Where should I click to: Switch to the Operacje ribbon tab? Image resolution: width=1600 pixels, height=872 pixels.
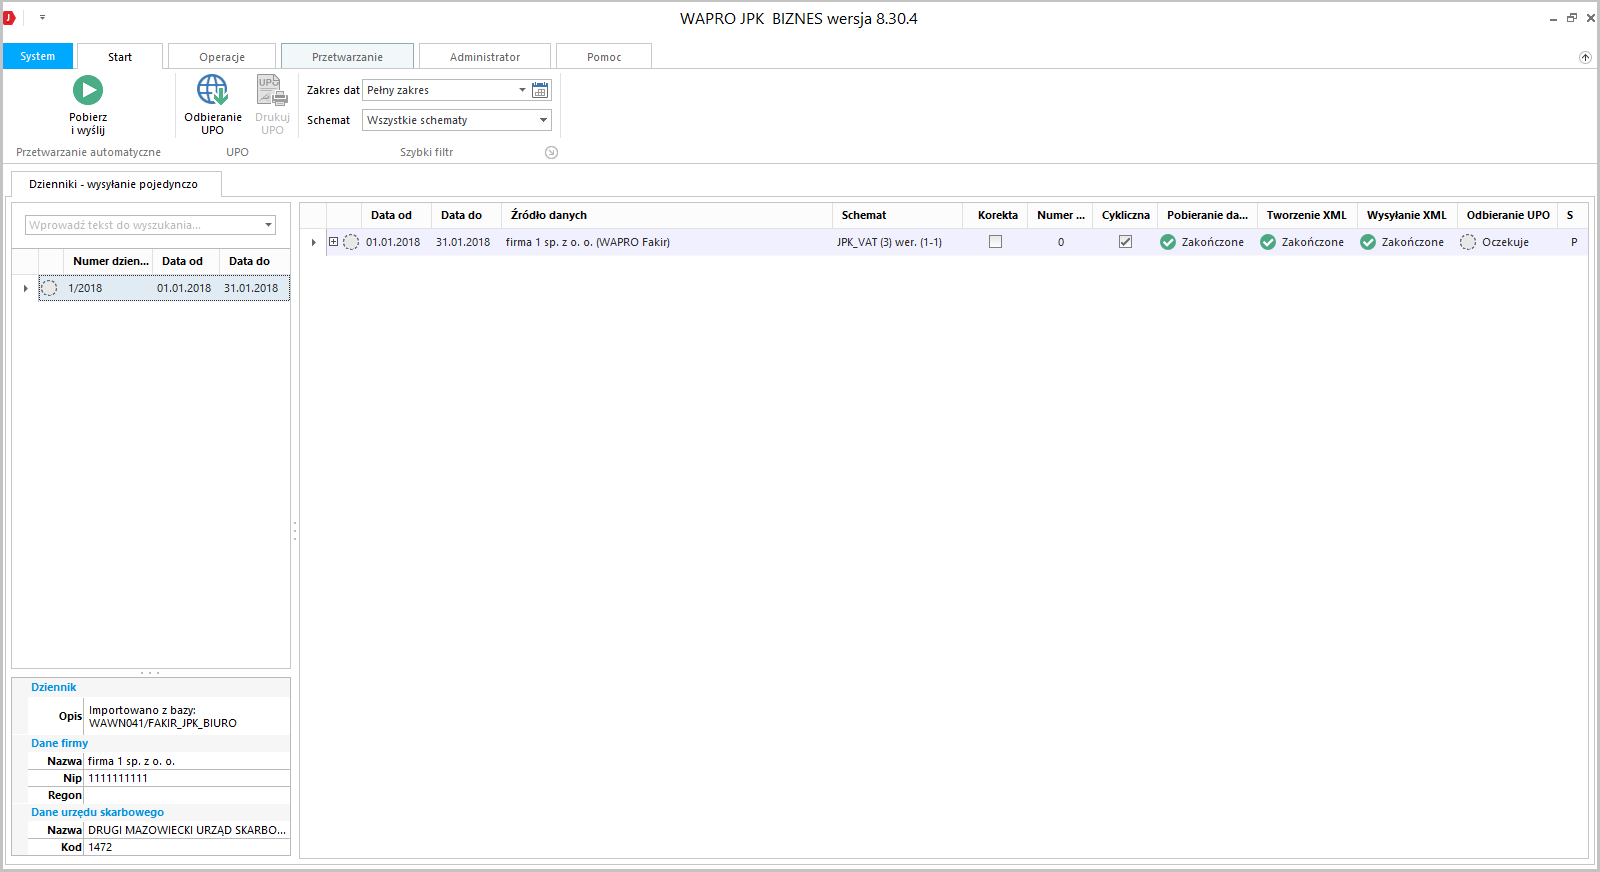pyautogui.click(x=222, y=57)
